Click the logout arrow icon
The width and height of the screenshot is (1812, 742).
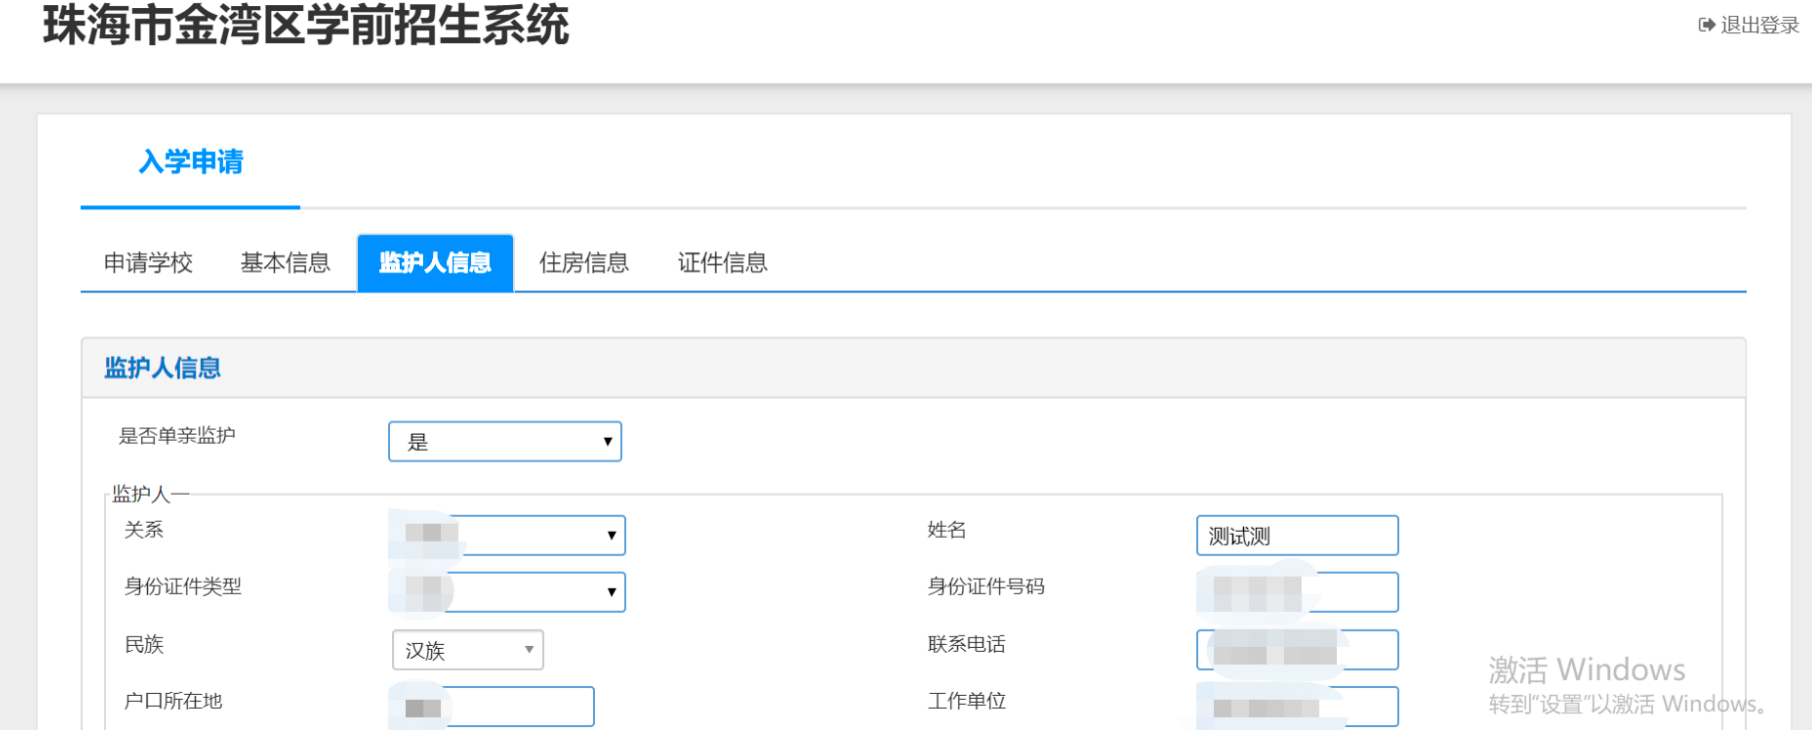click(x=1706, y=25)
